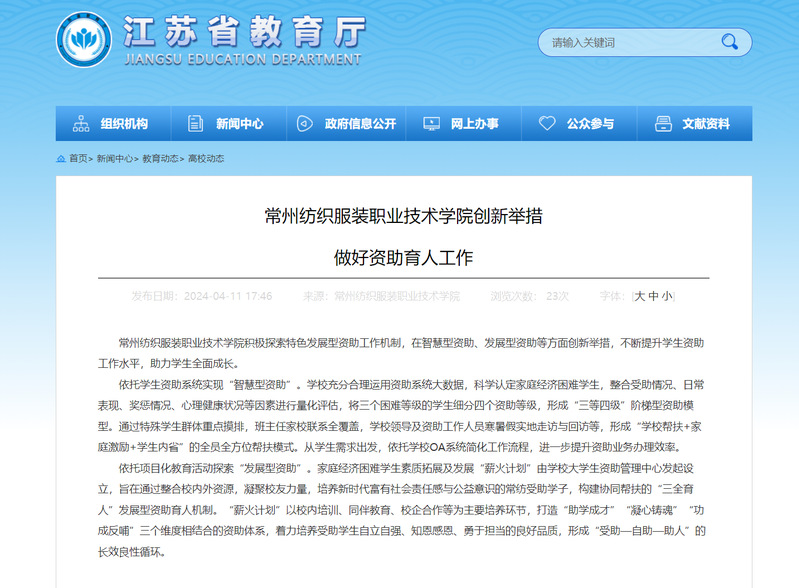This screenshot has height=588, width=799.
Task: Open 新闻中心 breadcrumb link
Action: tap(114, 159)
